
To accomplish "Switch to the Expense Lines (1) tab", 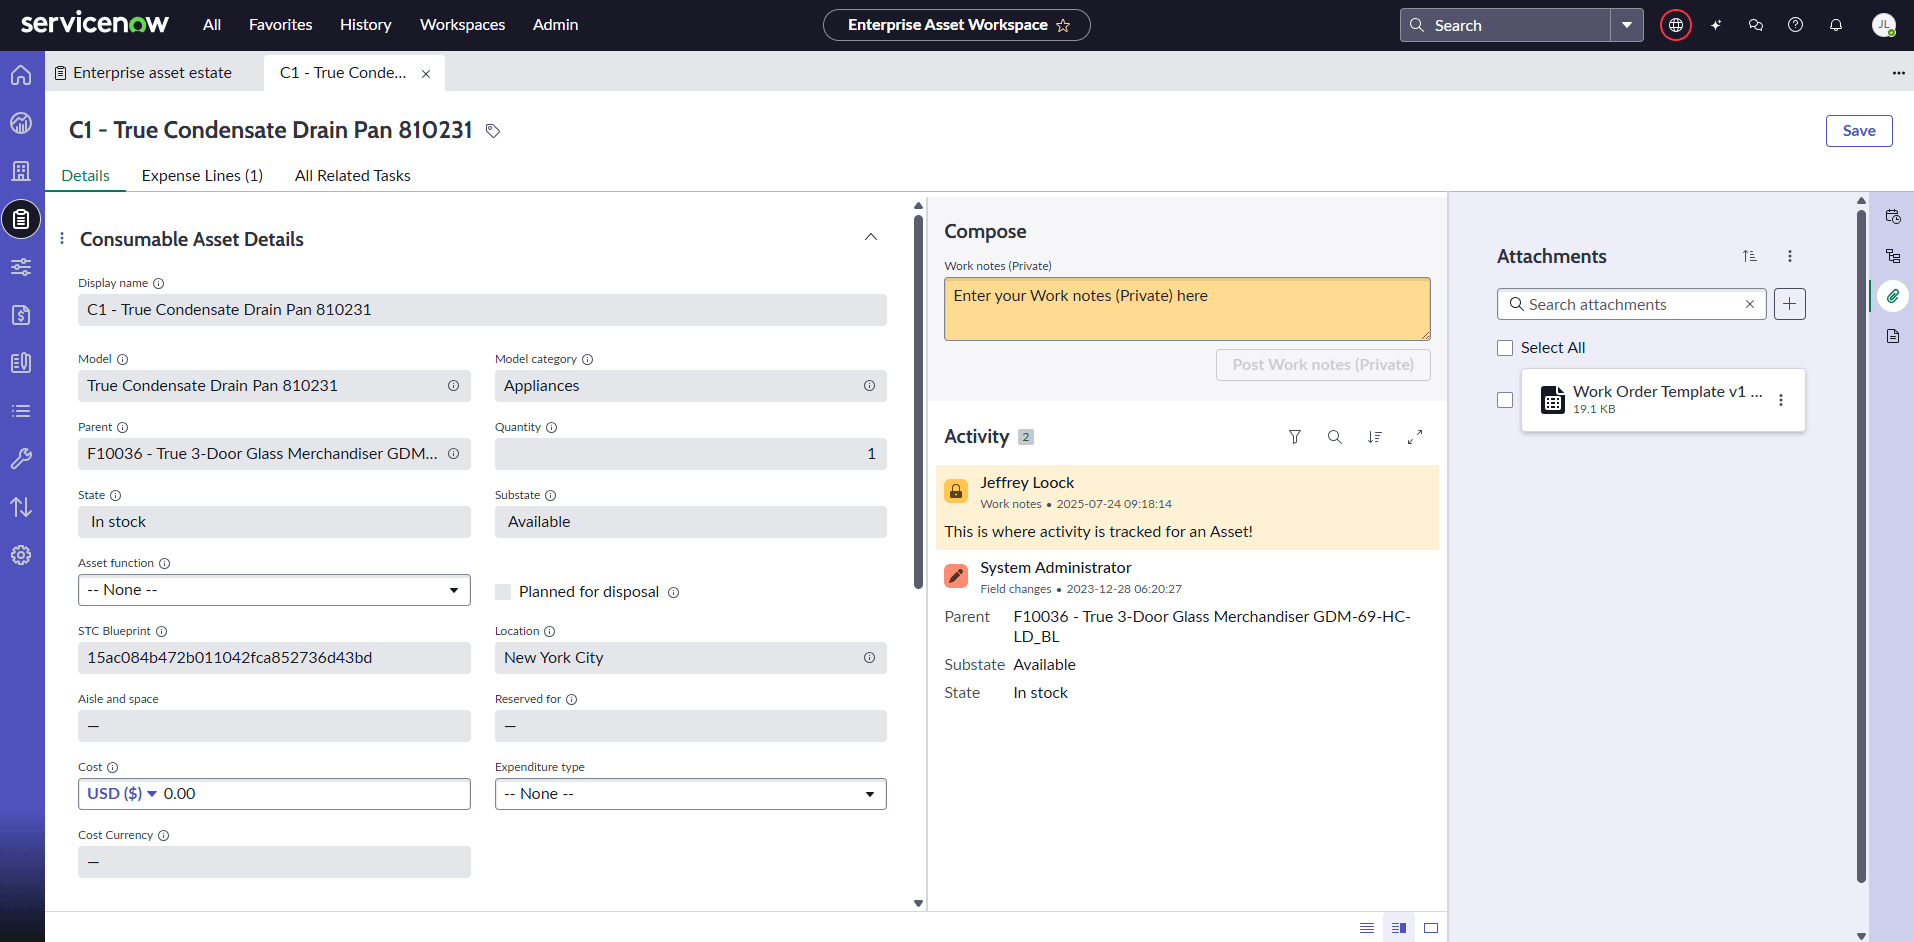I will [202, 176].
